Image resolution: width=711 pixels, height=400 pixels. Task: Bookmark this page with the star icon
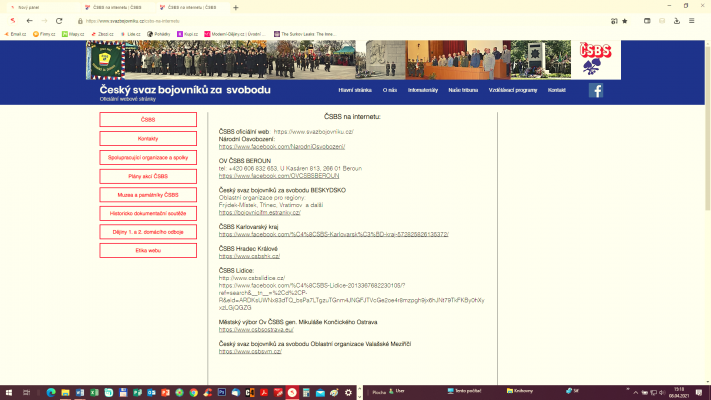(x=625, y=21)
